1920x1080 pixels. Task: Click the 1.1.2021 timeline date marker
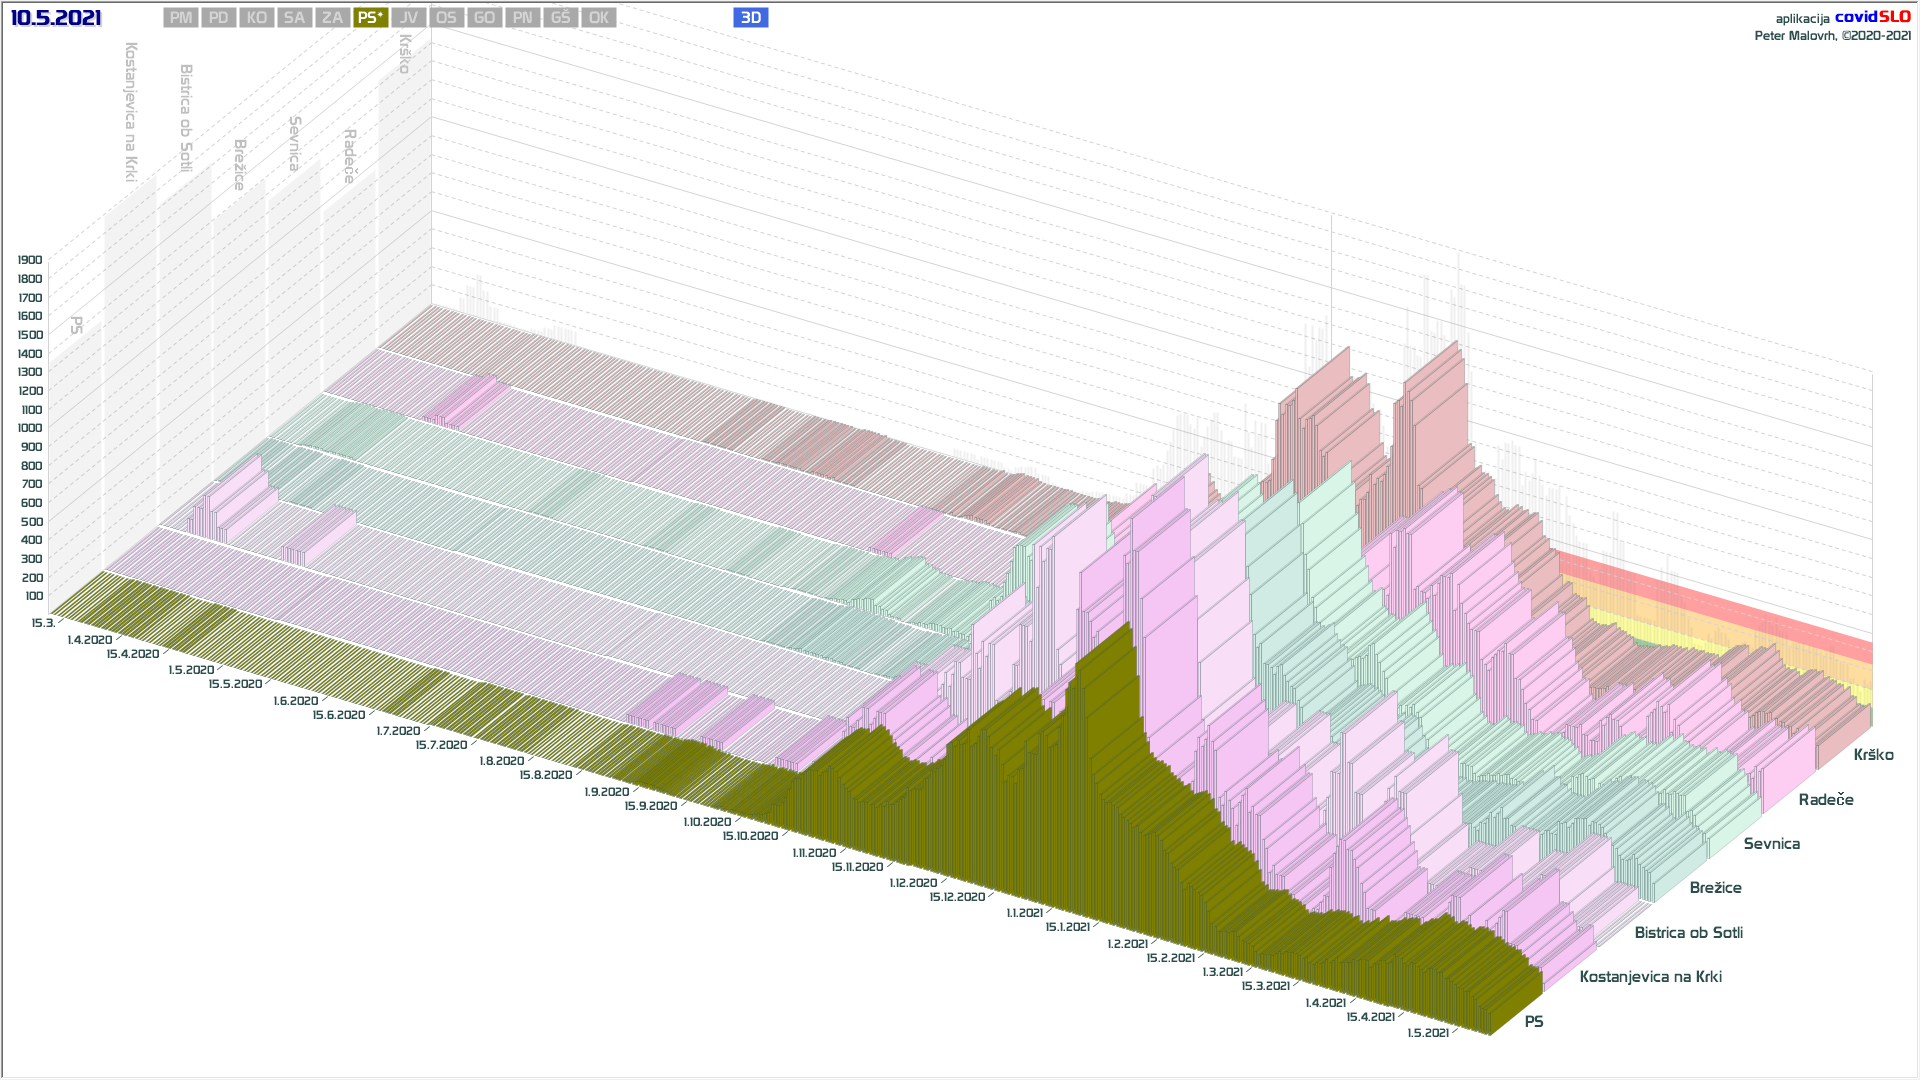tap(1025, 913)
